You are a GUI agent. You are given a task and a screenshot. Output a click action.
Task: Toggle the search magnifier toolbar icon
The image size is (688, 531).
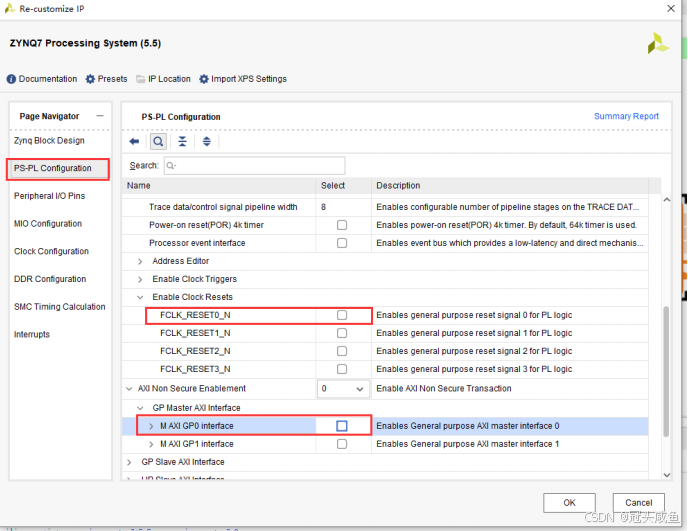tap(158, 142)
